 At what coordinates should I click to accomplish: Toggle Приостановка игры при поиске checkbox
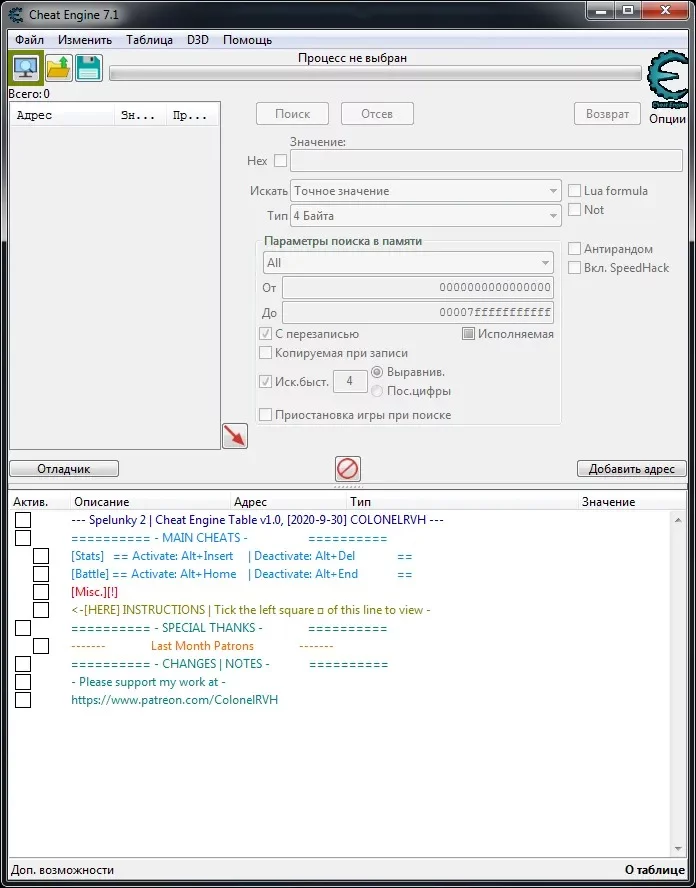coord(265,415)
